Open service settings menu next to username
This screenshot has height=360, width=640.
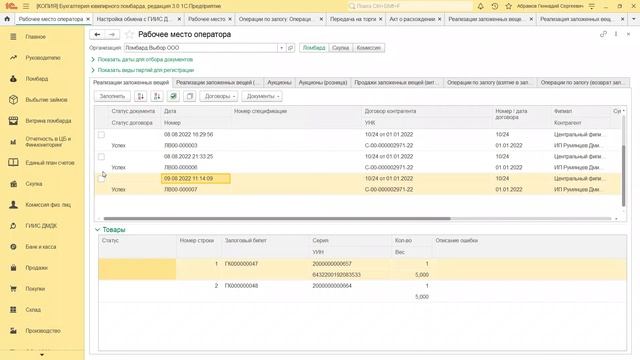pyautogui.click(x=592, y=6)
